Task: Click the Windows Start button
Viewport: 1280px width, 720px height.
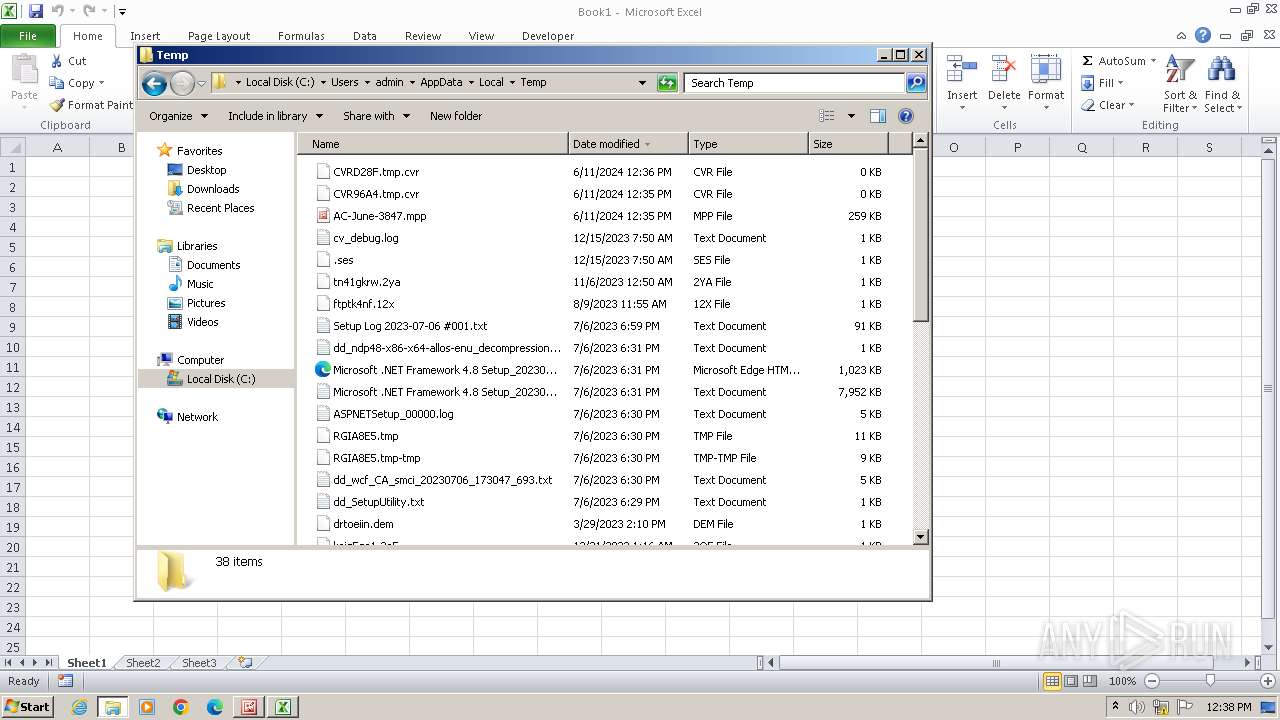Action: tap(27, 707)
